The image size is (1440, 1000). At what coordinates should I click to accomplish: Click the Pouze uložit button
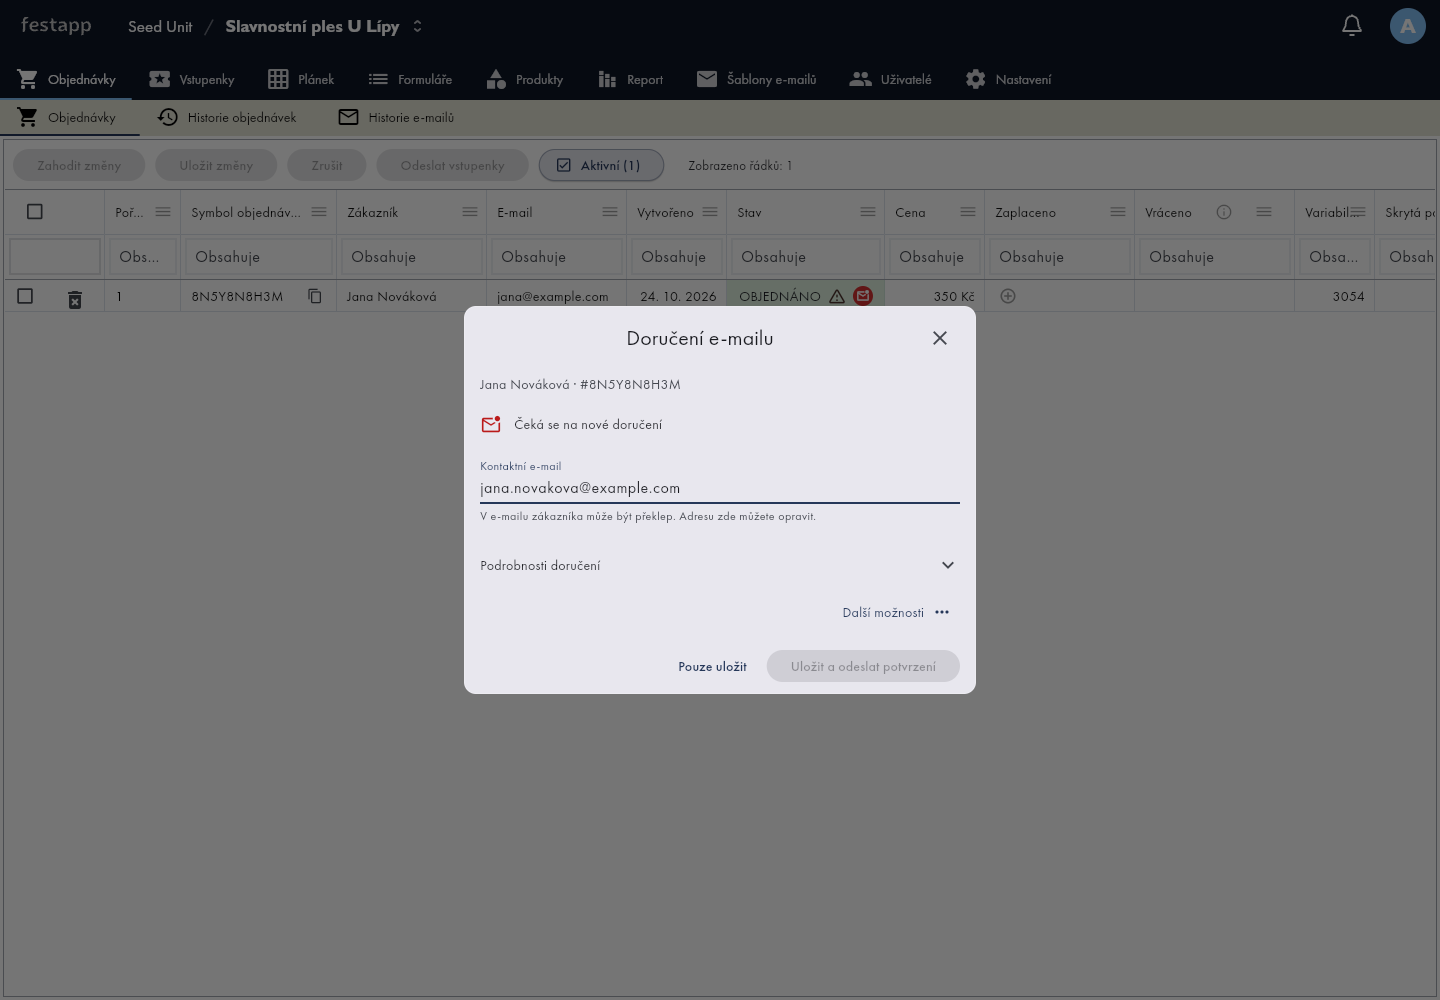712,666
